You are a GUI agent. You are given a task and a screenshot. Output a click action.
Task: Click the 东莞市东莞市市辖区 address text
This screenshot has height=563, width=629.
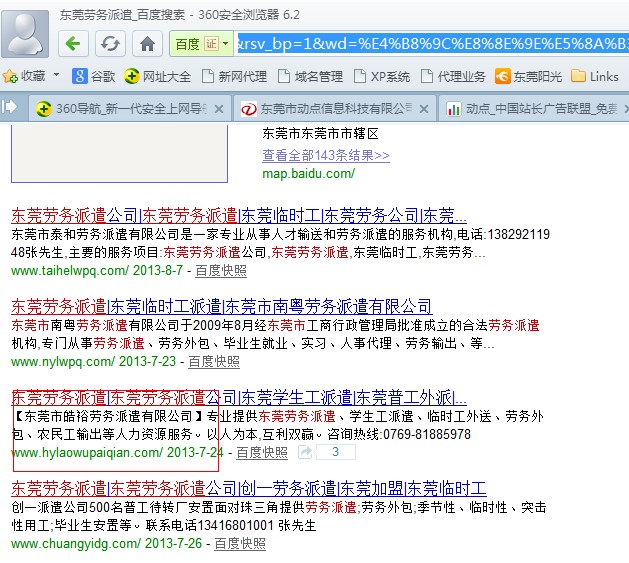320,133
